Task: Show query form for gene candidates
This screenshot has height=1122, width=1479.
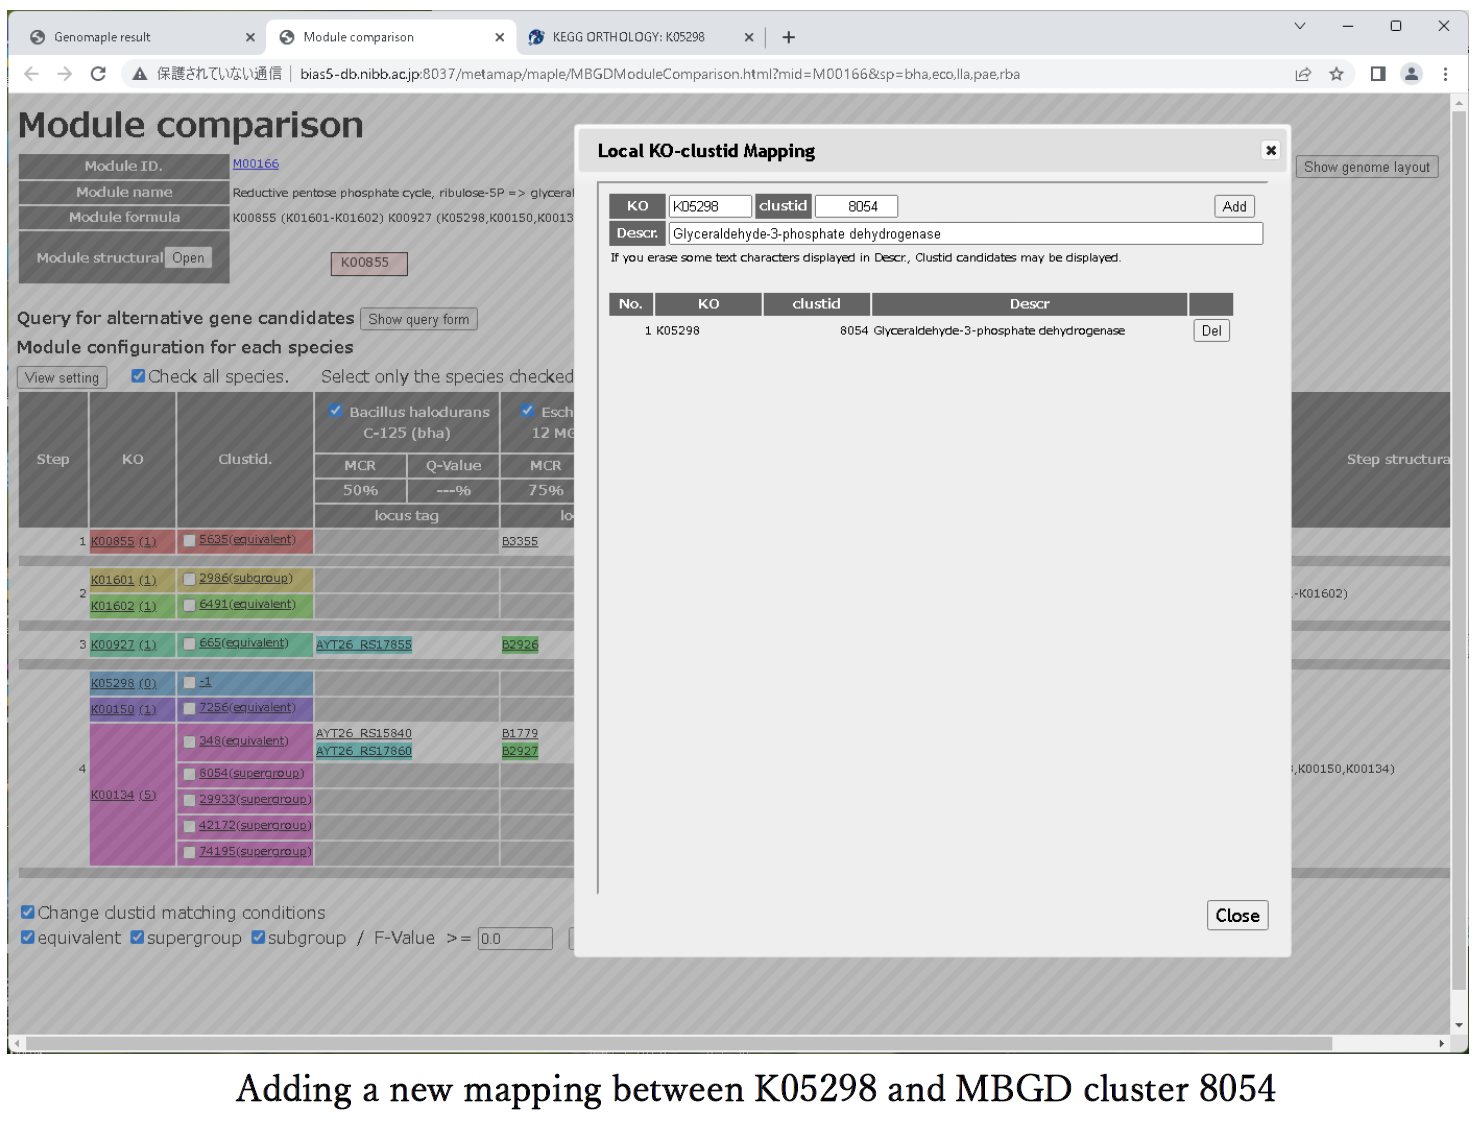Action: pyautogui.click(x=418, y=319)
